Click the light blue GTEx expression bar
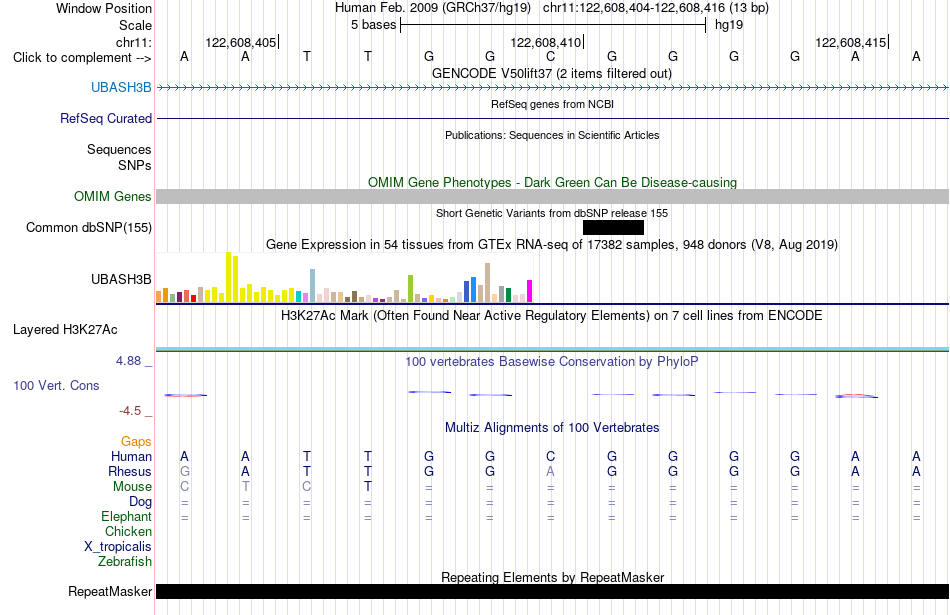The image size is (950, 615). [x=313, y=285]
